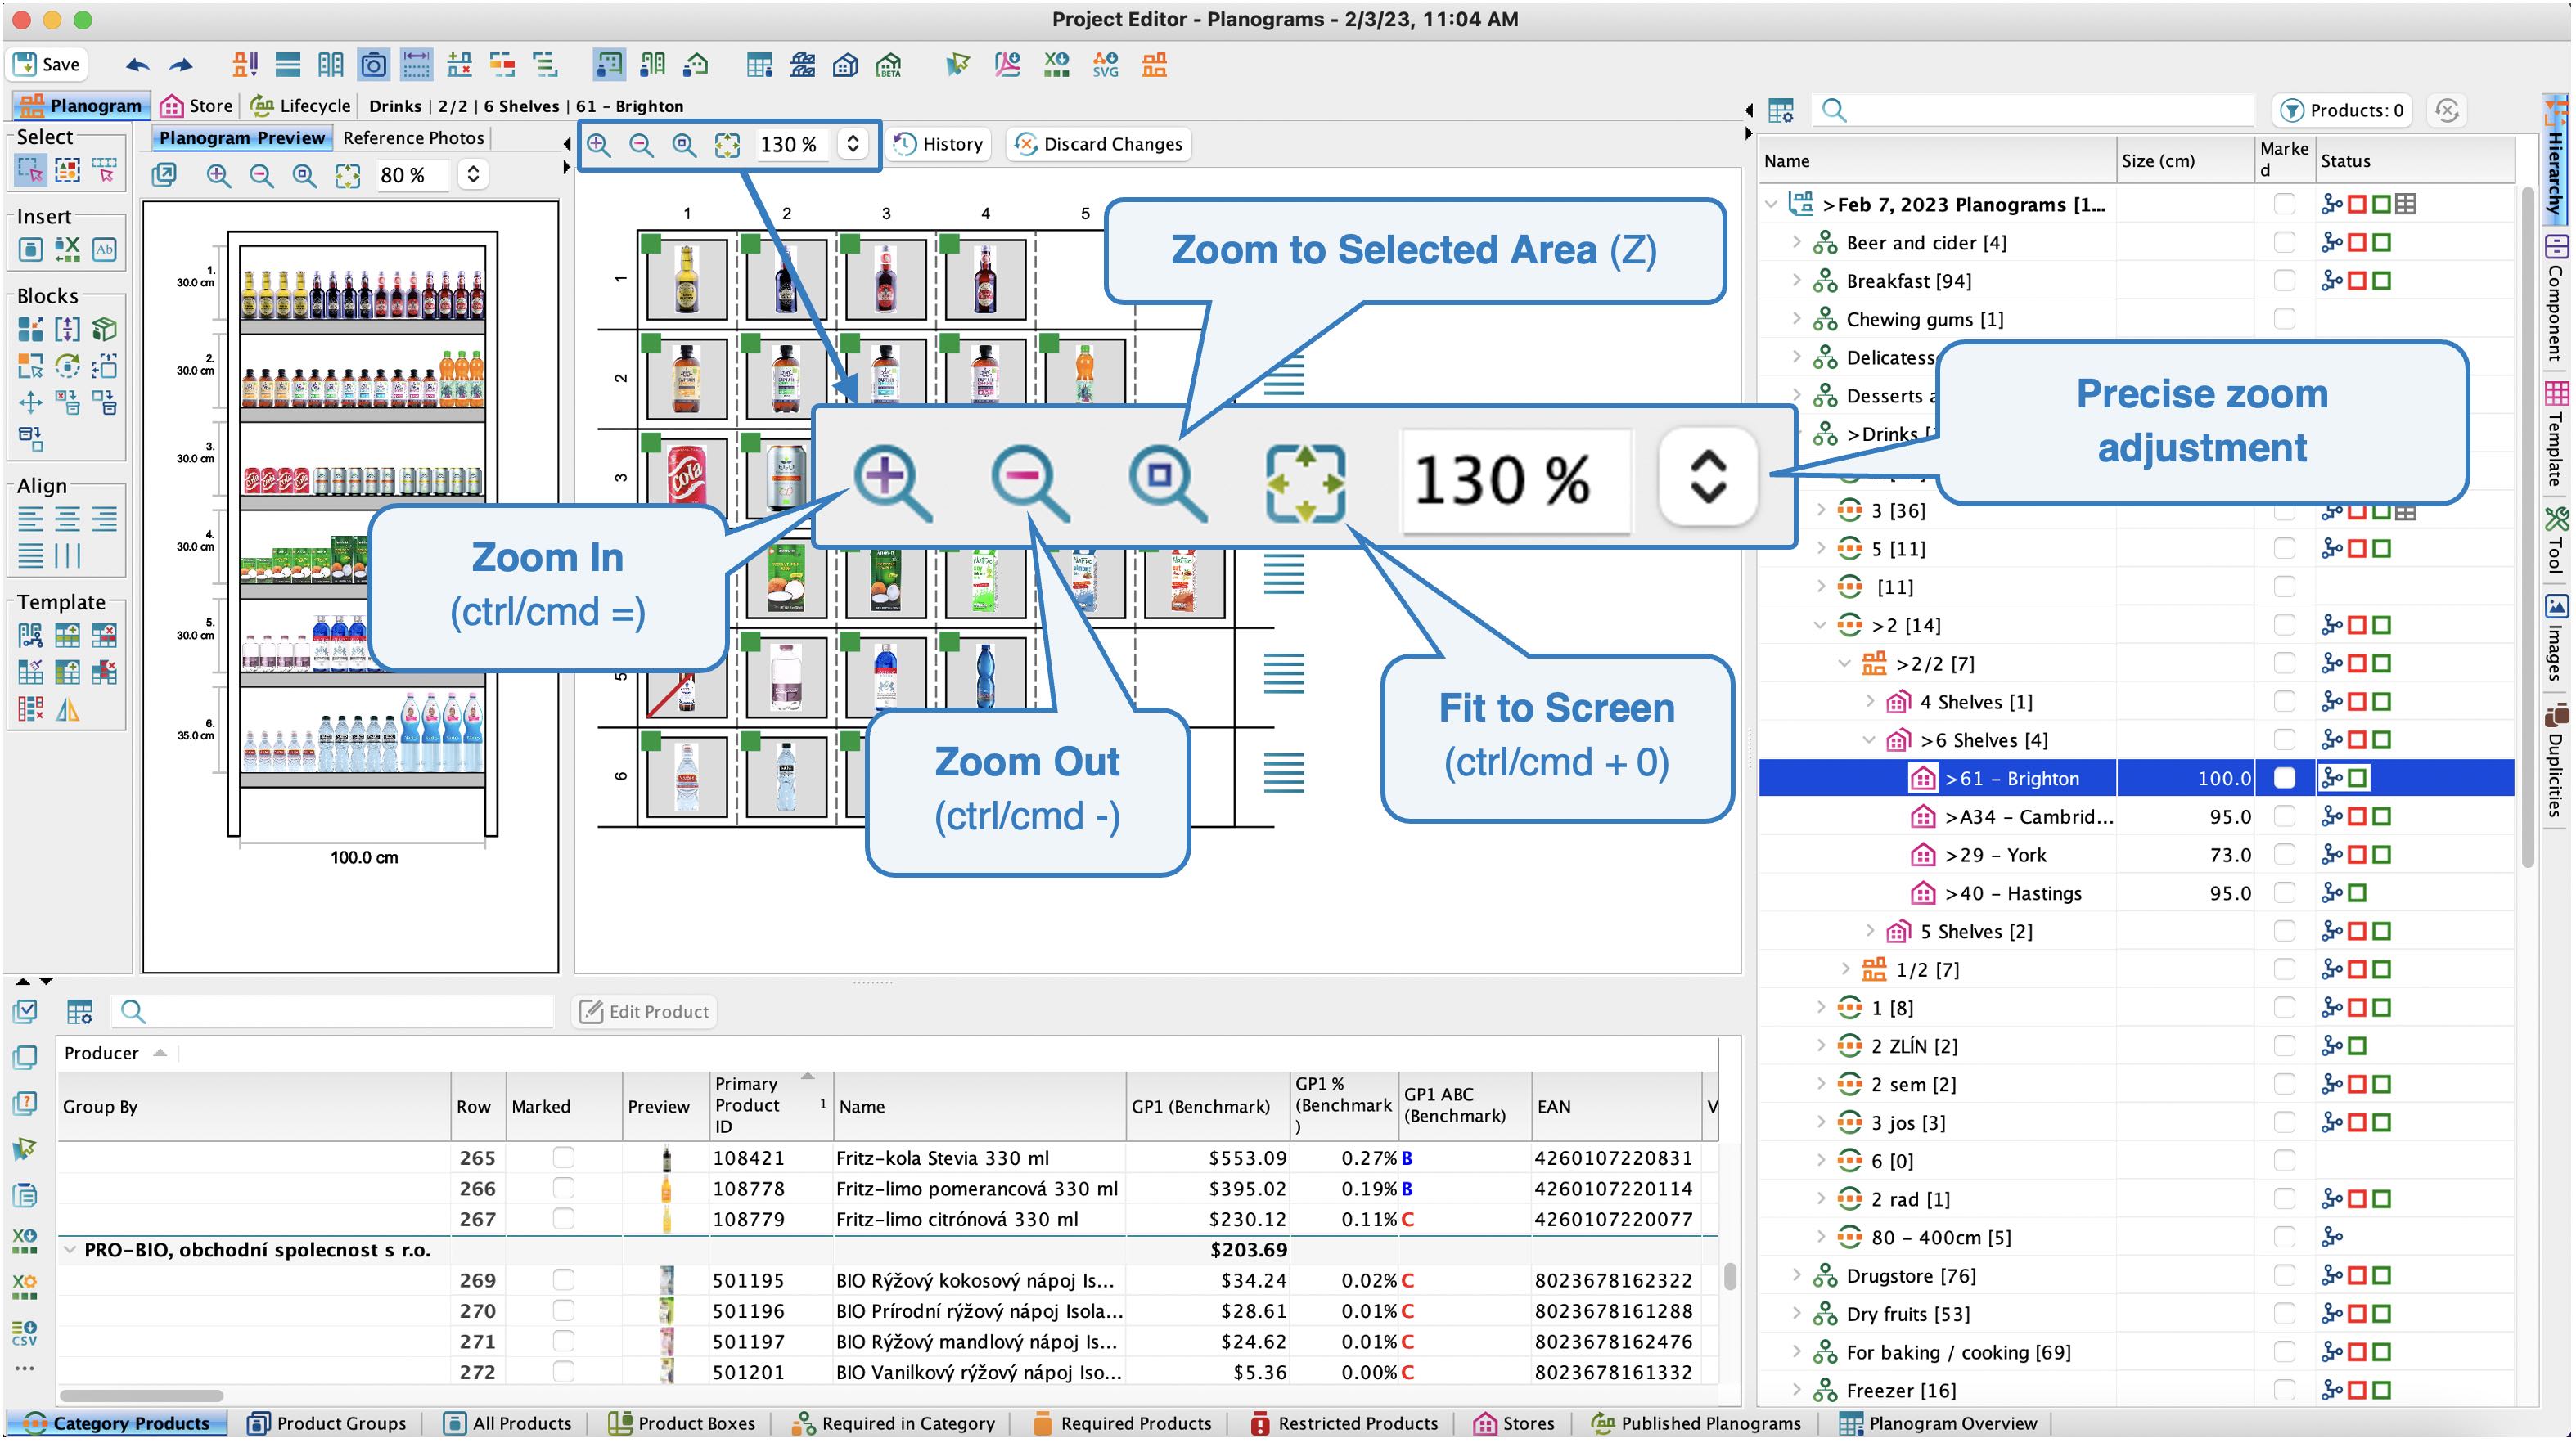Click the clear filter icon next to Products: 0
The width and height of the screenshot is (2576, 1443).
coord(2447,110)
